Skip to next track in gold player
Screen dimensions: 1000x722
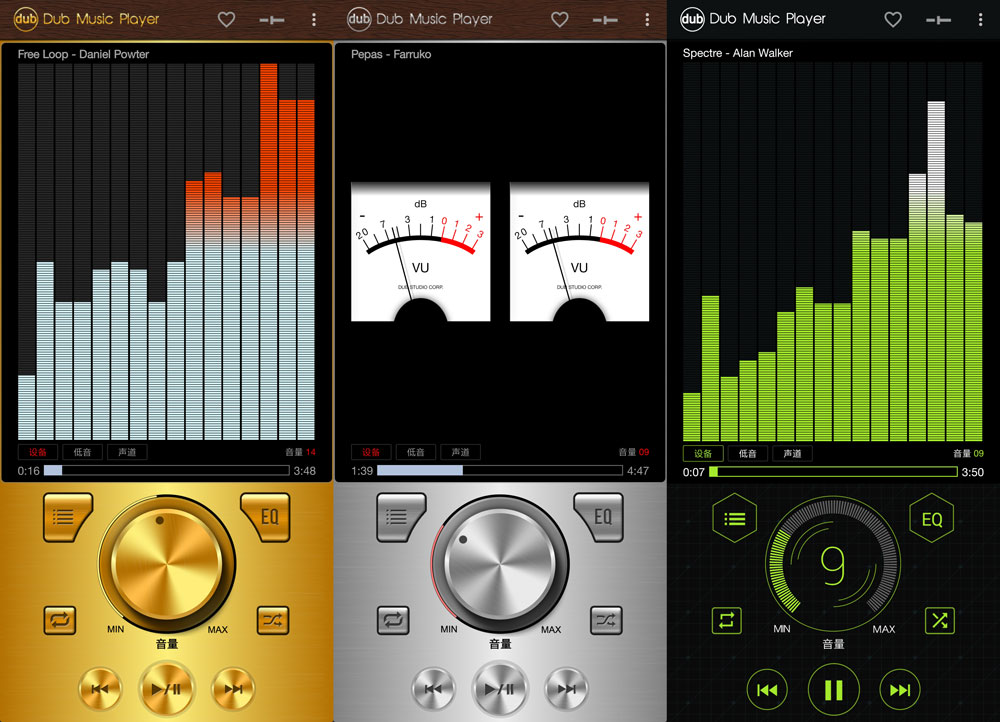(x=233, y=689)
